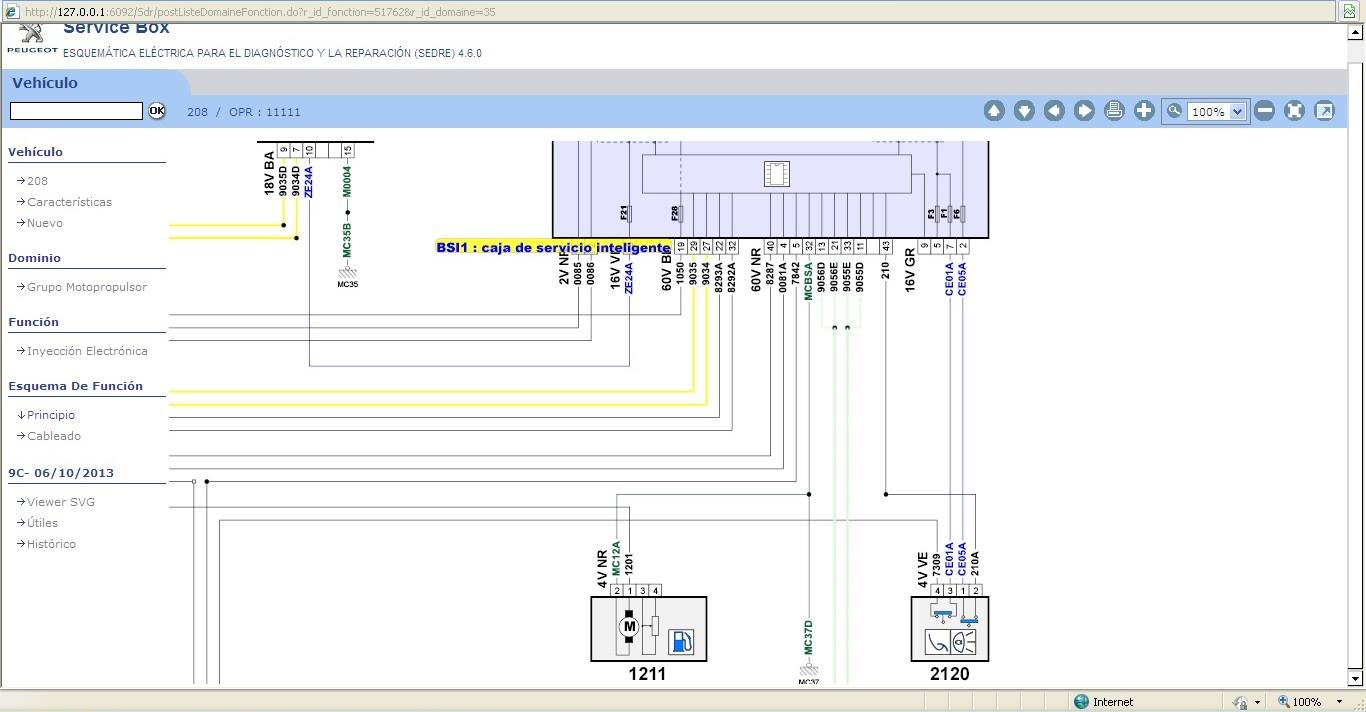Click the 9C- 06/10/2013 sidebar heading

coord(61,473)
